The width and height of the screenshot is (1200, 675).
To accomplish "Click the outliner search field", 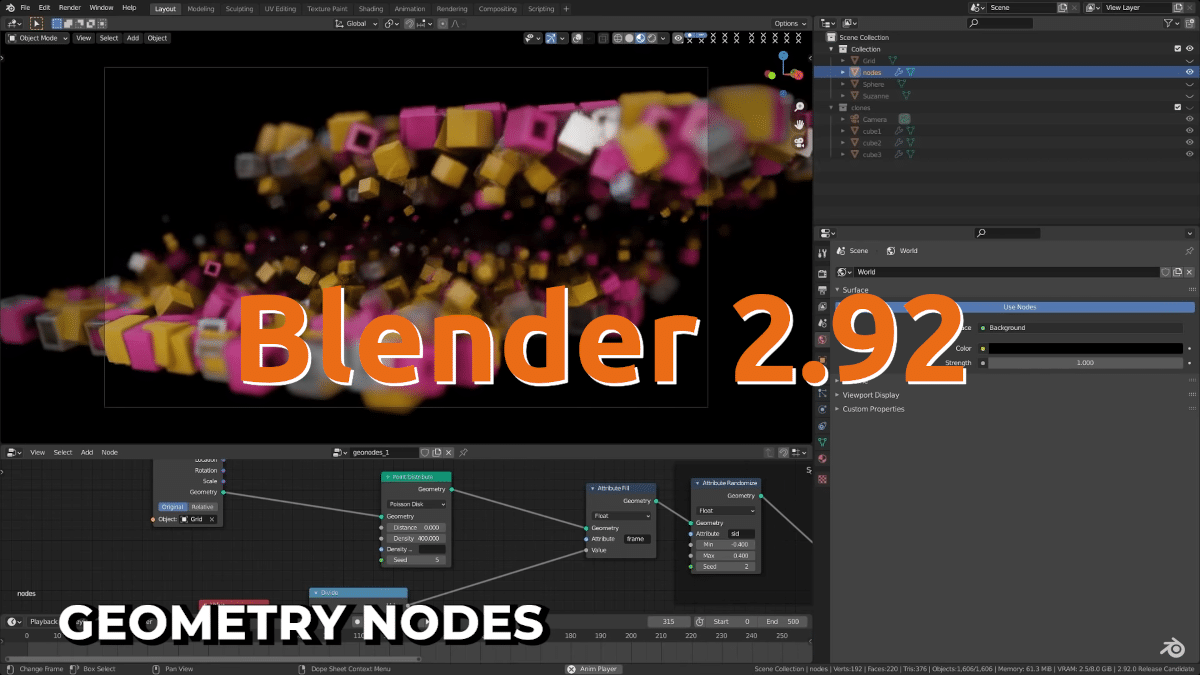I will click(x=1000, y=23).
